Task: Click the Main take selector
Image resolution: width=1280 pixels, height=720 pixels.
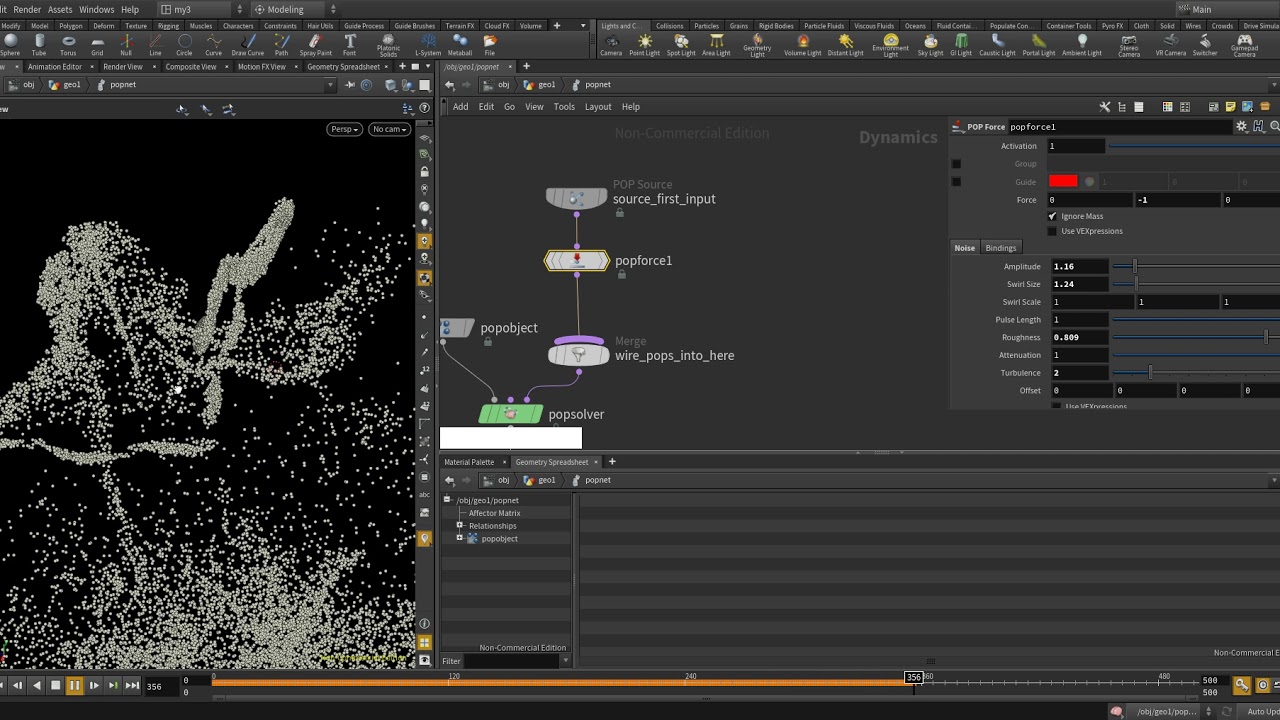Action: tap(1225, 9)
